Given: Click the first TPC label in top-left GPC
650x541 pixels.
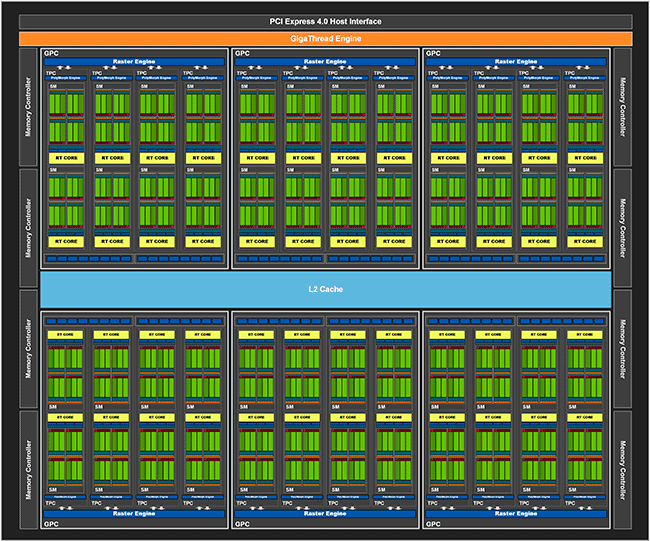Looking at the screenshot, I should coord(50,73).
